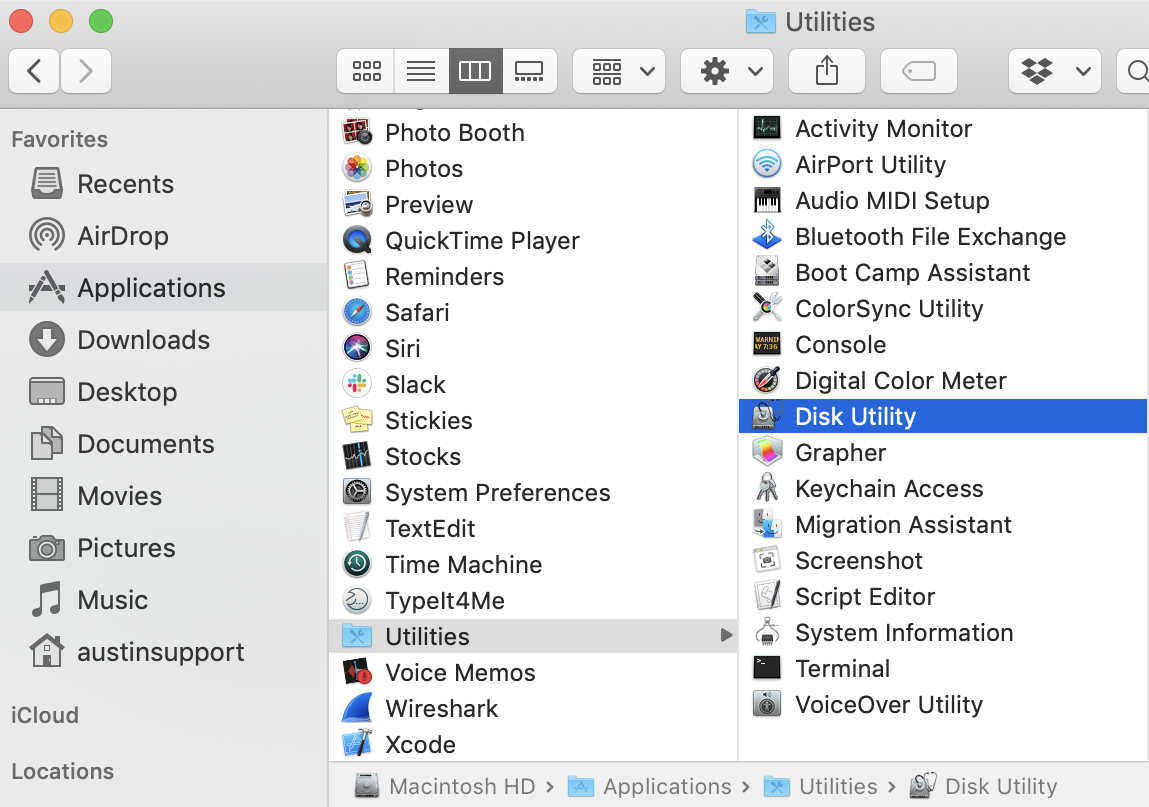Click Macintosh HD in the path bar

[x=445, y=786]
